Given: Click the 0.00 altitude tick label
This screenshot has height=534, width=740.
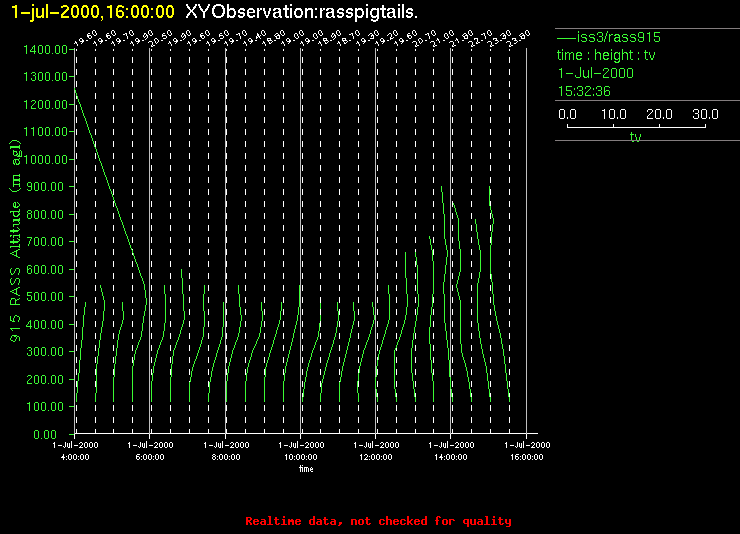Looking at the screenshot, I should click(45, 434).
